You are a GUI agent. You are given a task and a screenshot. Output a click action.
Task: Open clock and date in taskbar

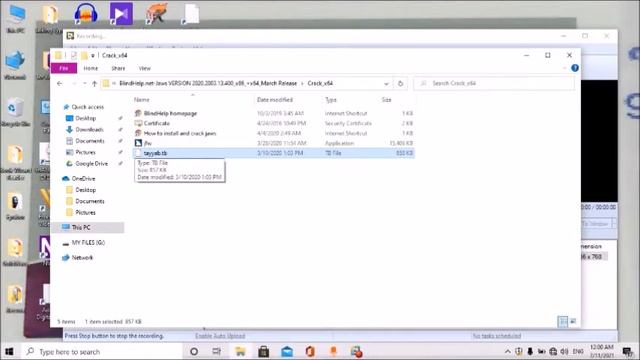click(x=602, y=351)
